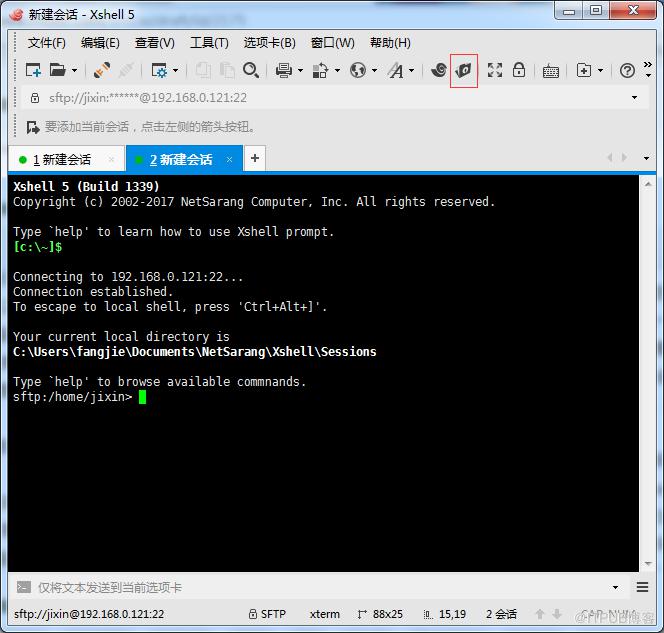Open the tab list dropdown arrow
Image resolution: width=664 pixels, height=633 pixels.
(646, 158)
